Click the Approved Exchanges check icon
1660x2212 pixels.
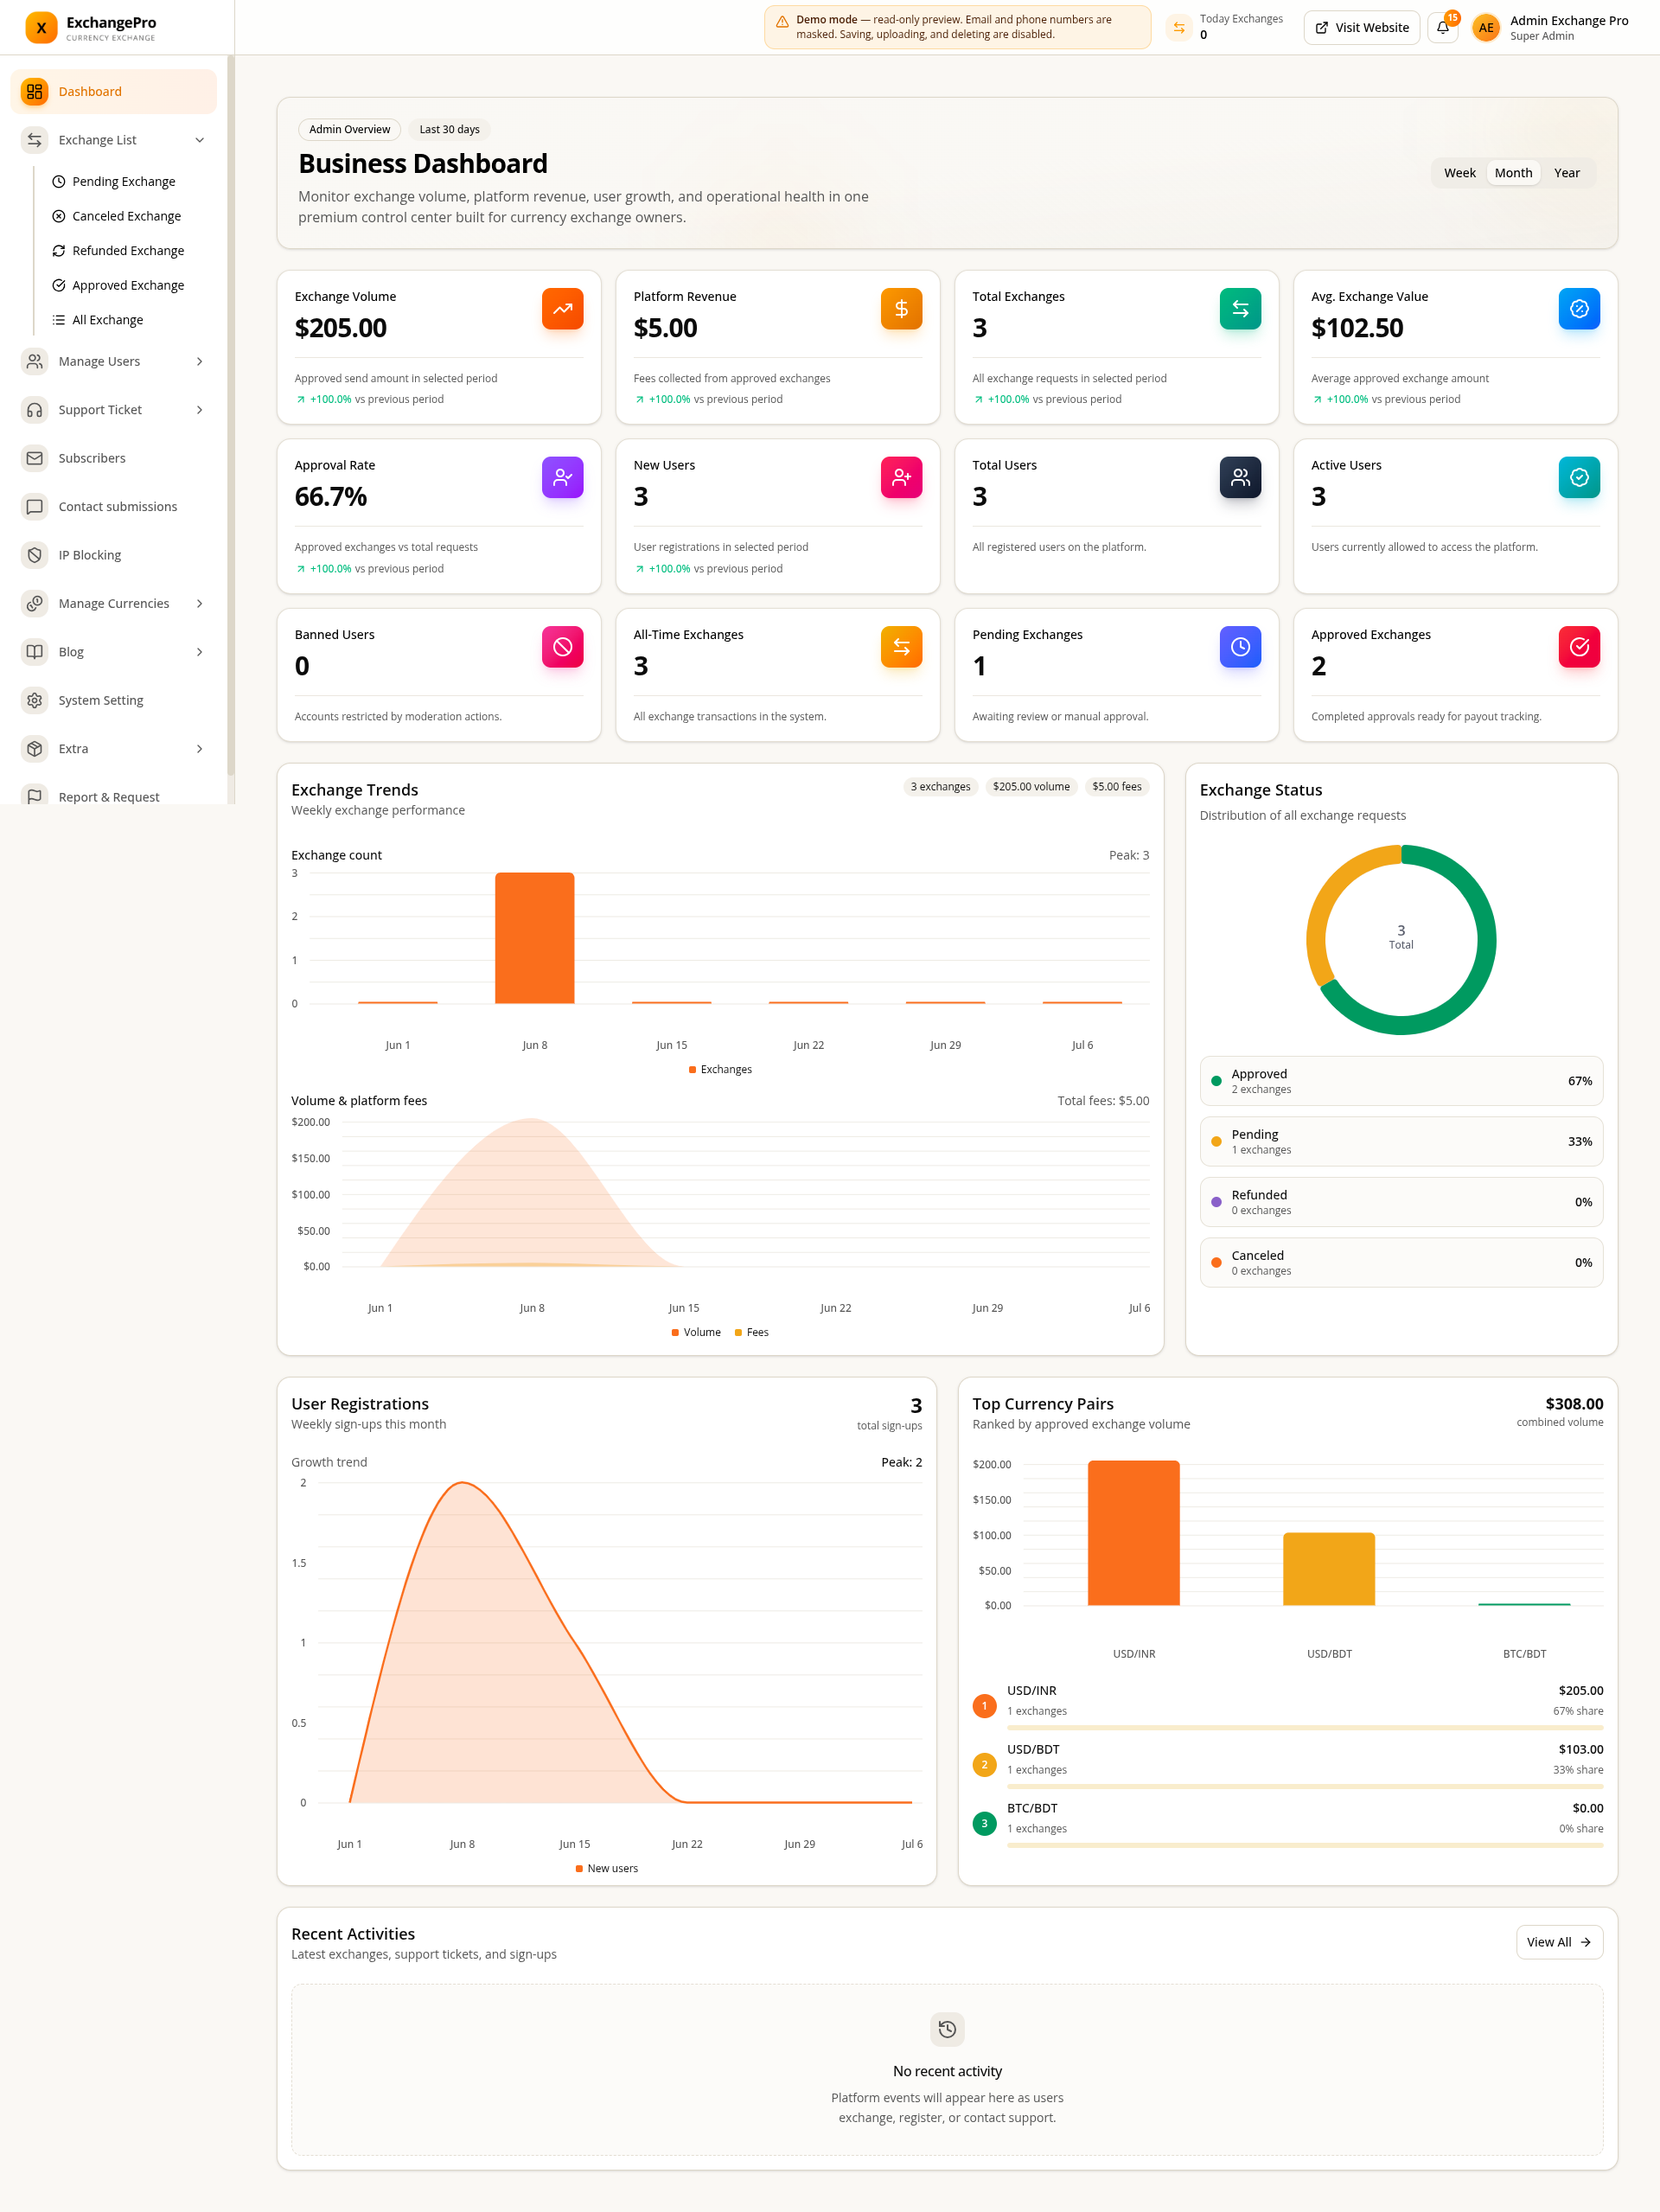1579,647
